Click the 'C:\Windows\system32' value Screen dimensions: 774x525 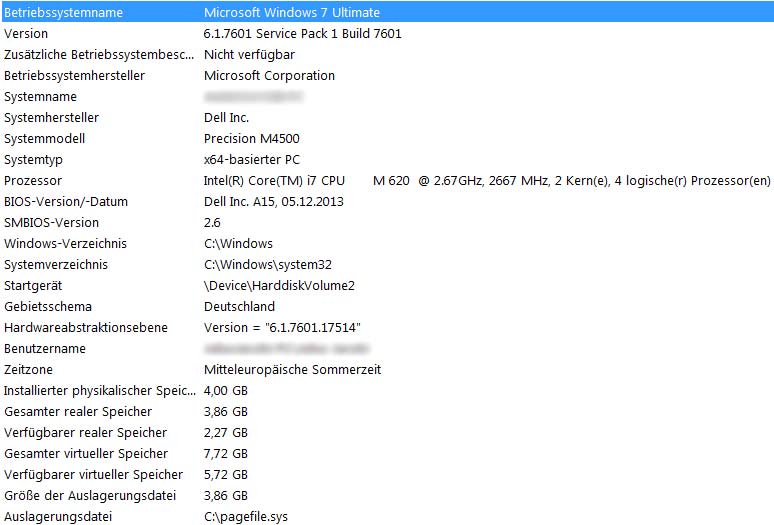[268, 264]
